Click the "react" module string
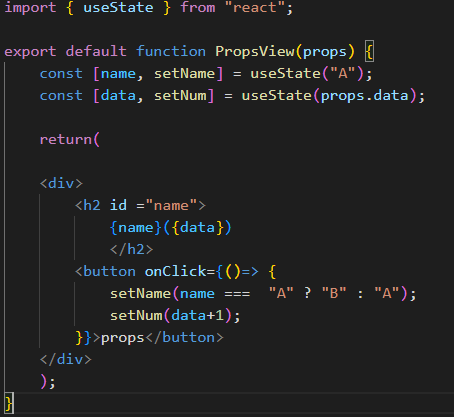The width and height of the screenshot is (454, 417). [x=255, y=7]
